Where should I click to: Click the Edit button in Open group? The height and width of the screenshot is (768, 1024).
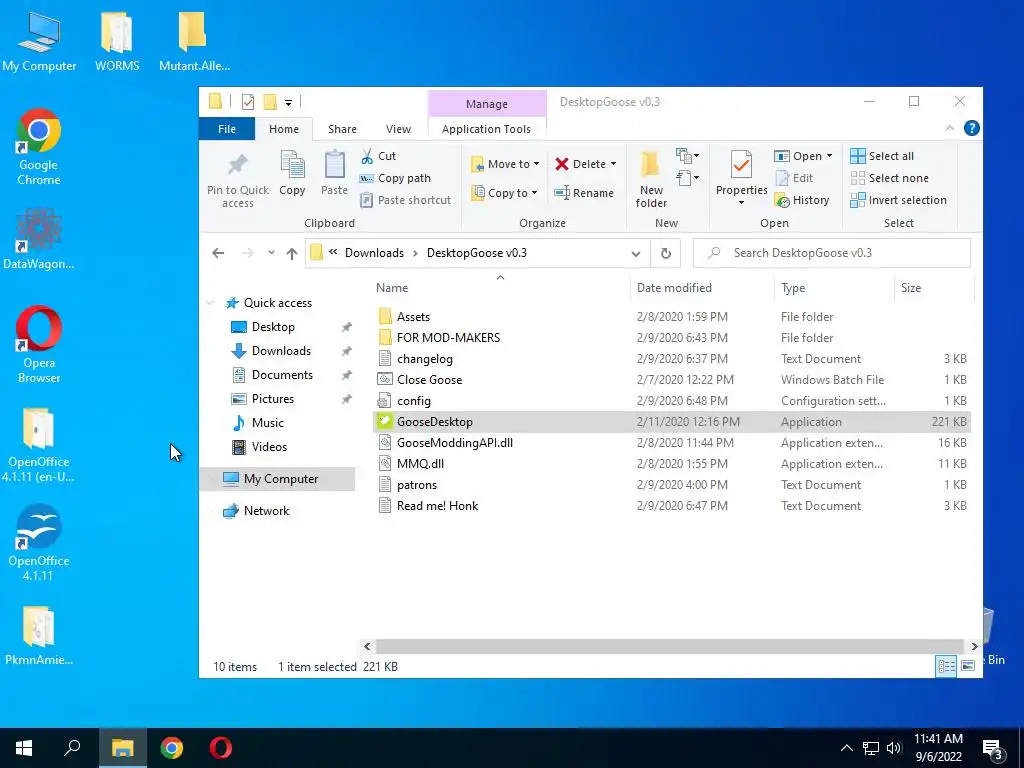click(x=794, y=178)
